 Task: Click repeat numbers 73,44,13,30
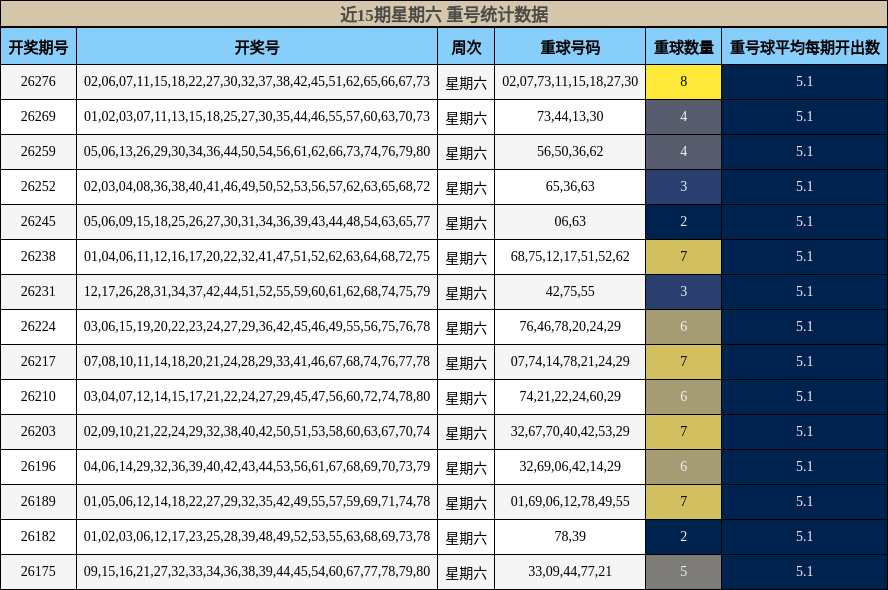[570, 117]
